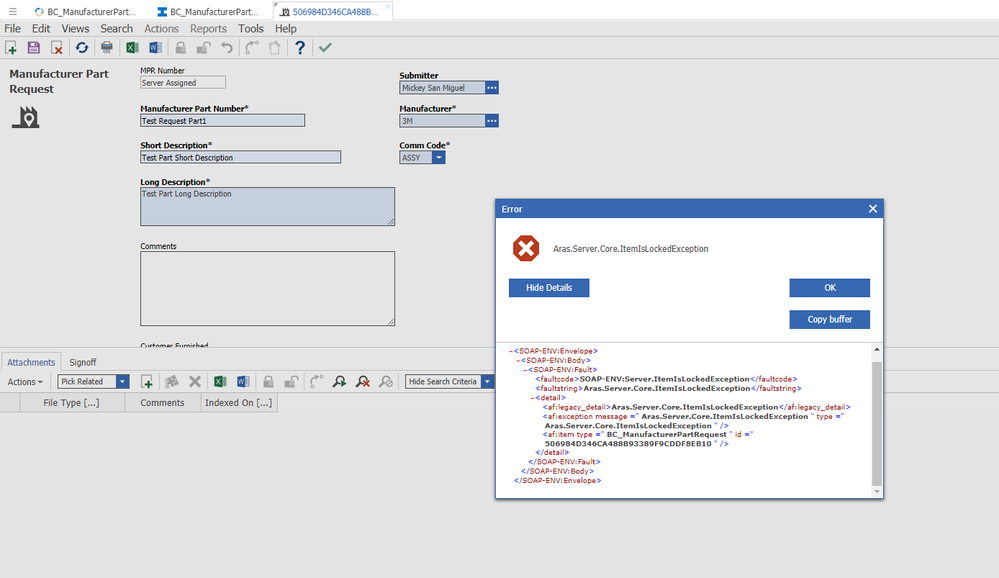Click Clear Search Criteria icon in Attachments toolbar

pos(363,382)
